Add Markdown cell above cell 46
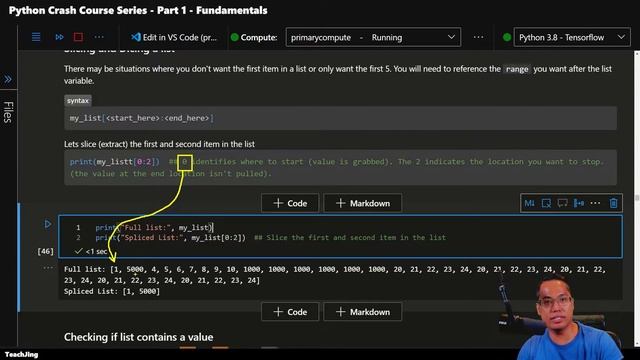640x360 pixels. (x=362, y=203)
